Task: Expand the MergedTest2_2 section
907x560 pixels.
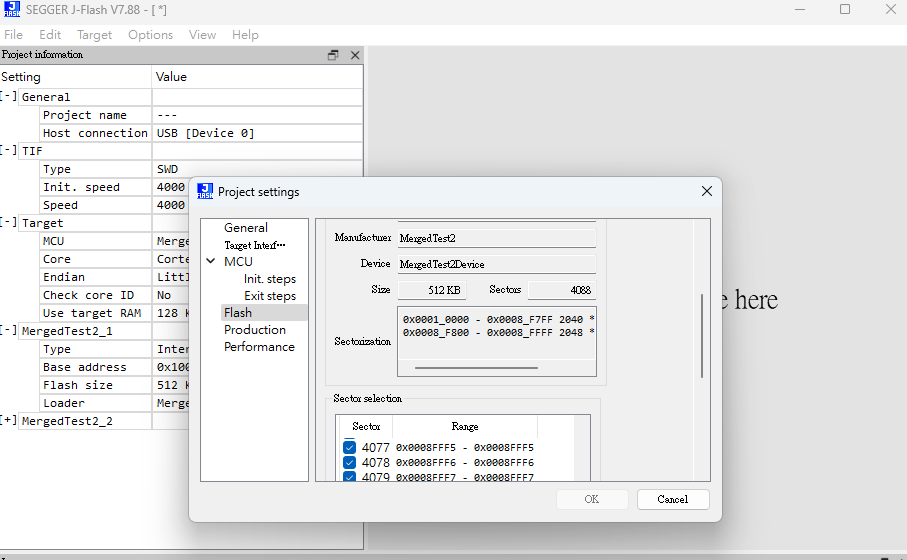Action: (8, 421)
